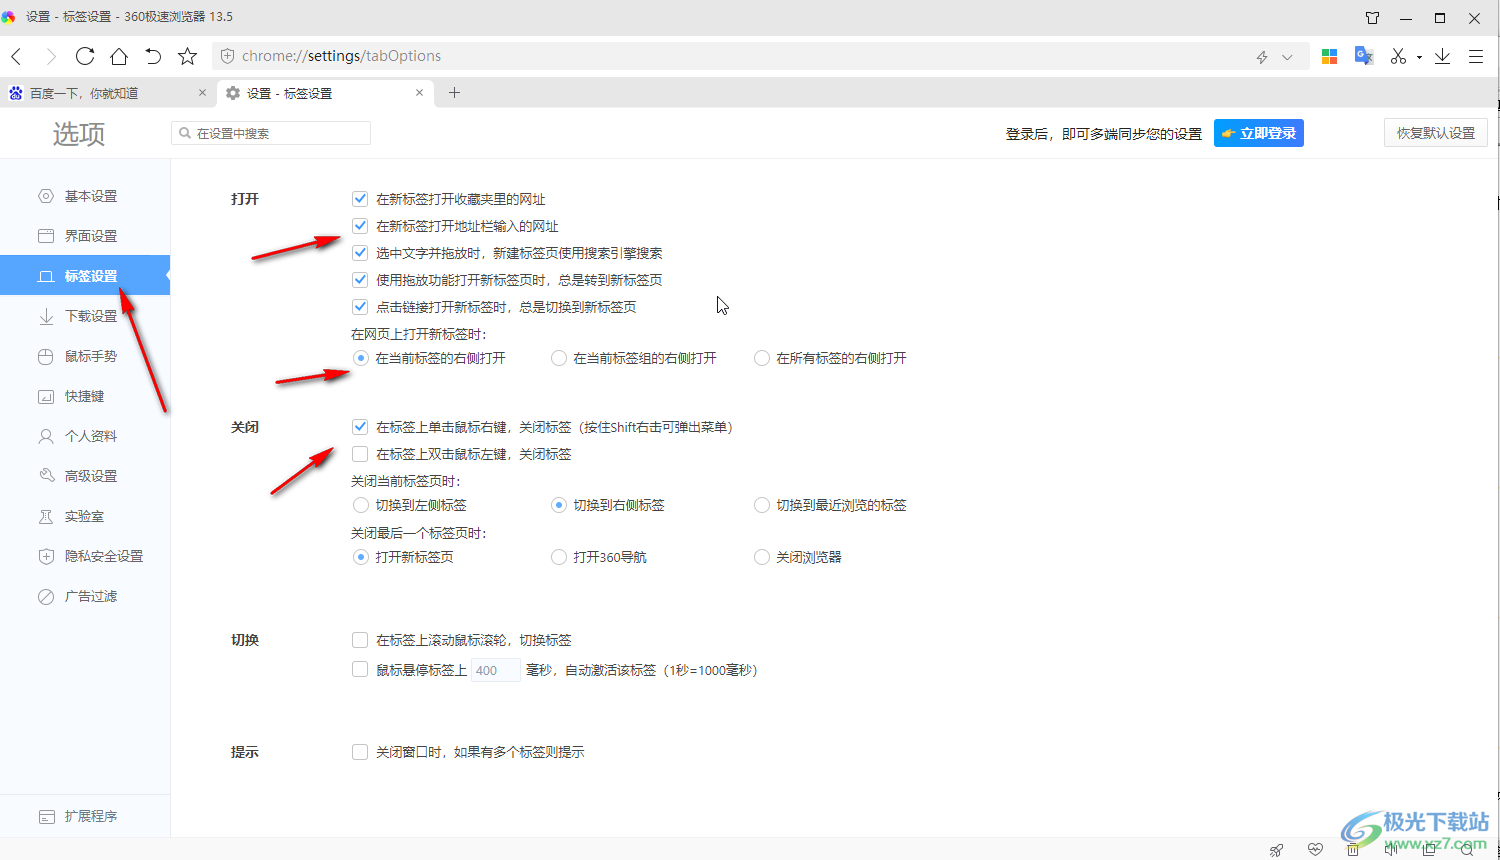Viewport: 1500px width, 860px height.
Task: Open the skin shirt icon in title bar
Action: [x=1372, y=18]
